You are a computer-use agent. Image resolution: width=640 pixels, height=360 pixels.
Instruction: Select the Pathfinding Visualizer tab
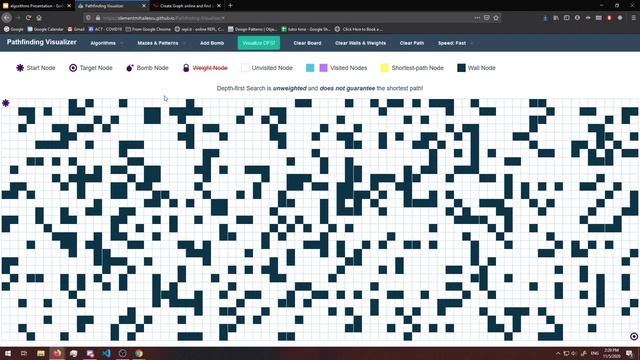click(x=111, y=6)
